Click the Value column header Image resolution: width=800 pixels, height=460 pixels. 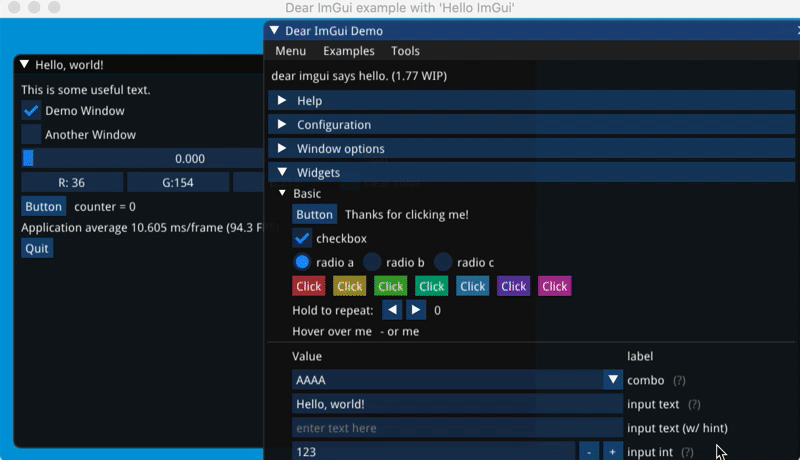(307, 356)
